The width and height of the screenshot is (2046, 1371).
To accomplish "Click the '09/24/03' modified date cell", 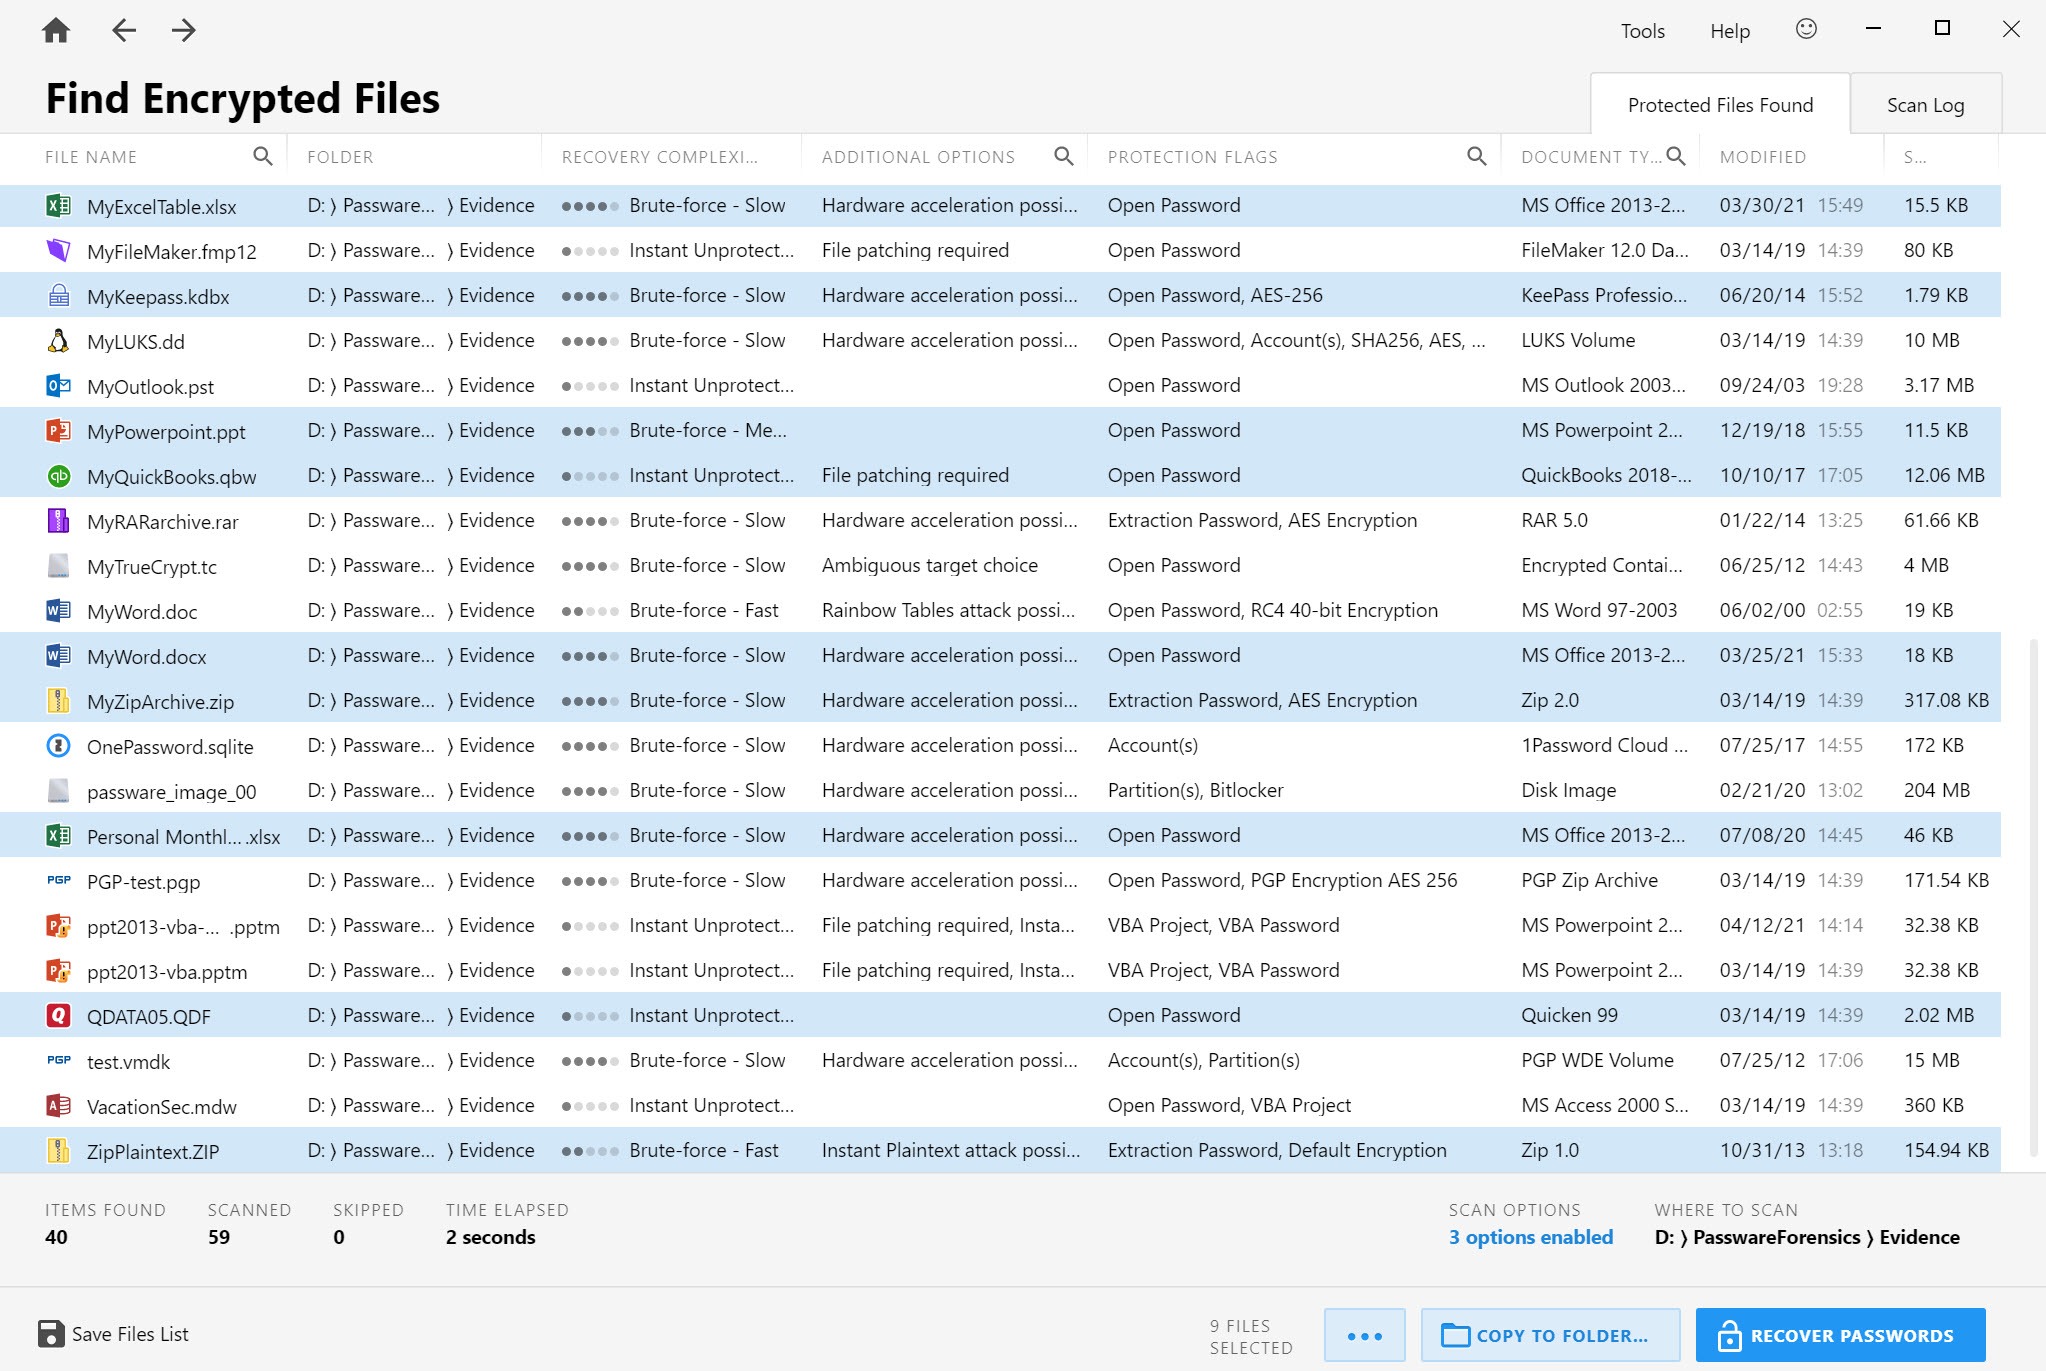I will tap(1762, 385).
